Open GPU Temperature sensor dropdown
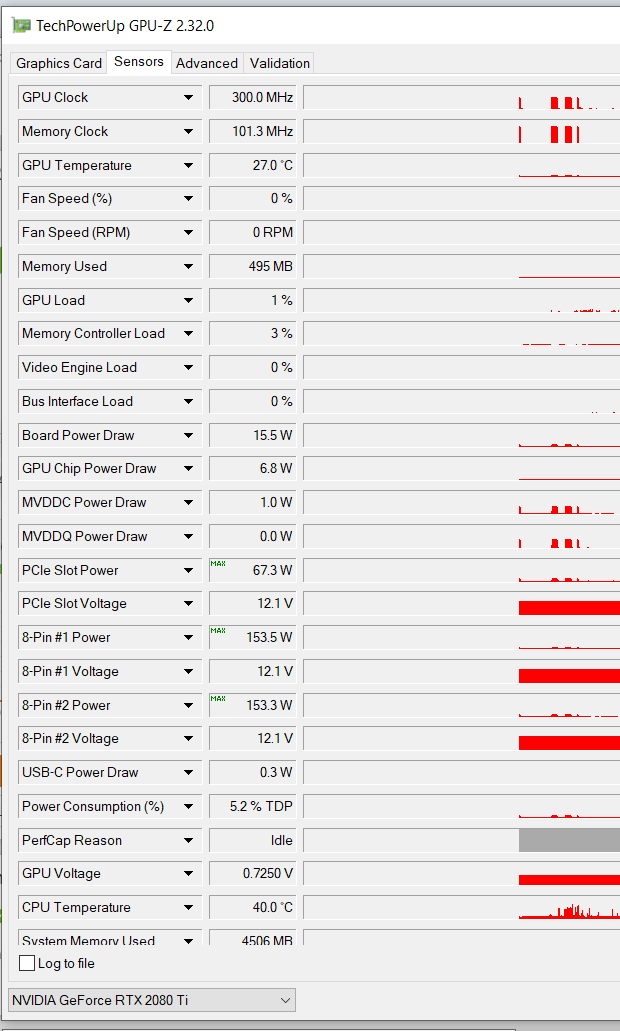Screen dimensions: 620x1031 pyautogui.click(x=188, y=165)
